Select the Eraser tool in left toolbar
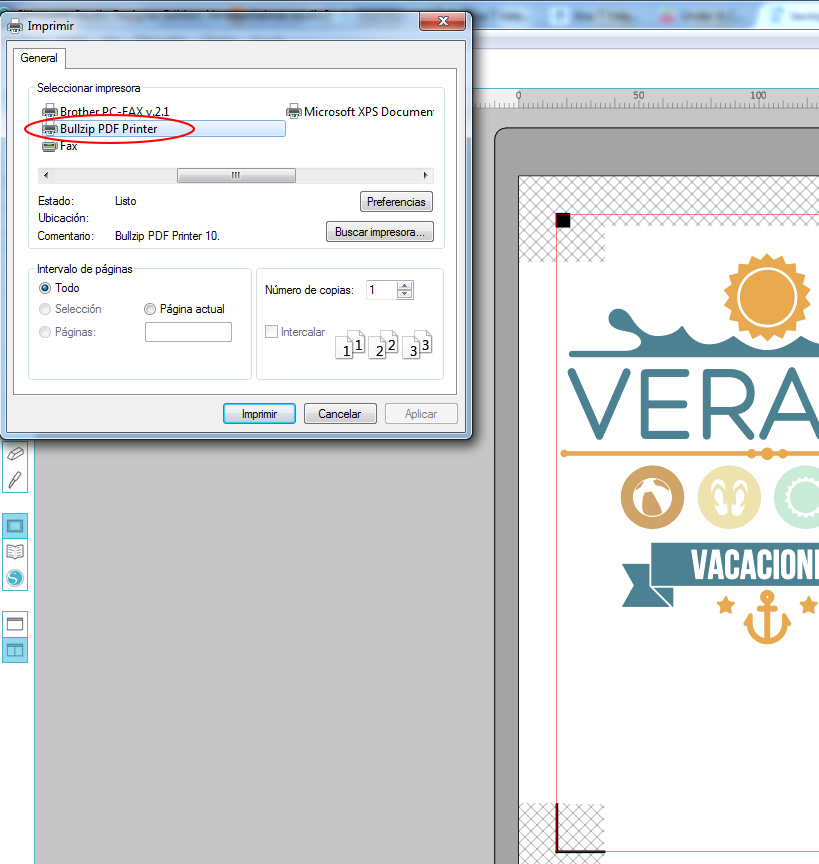 [15, 453]
